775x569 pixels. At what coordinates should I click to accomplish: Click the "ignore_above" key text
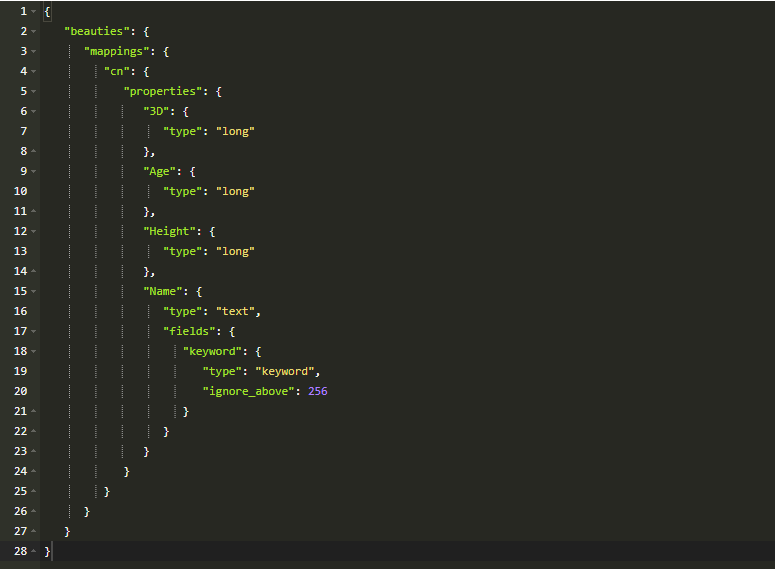coord(249,392)
